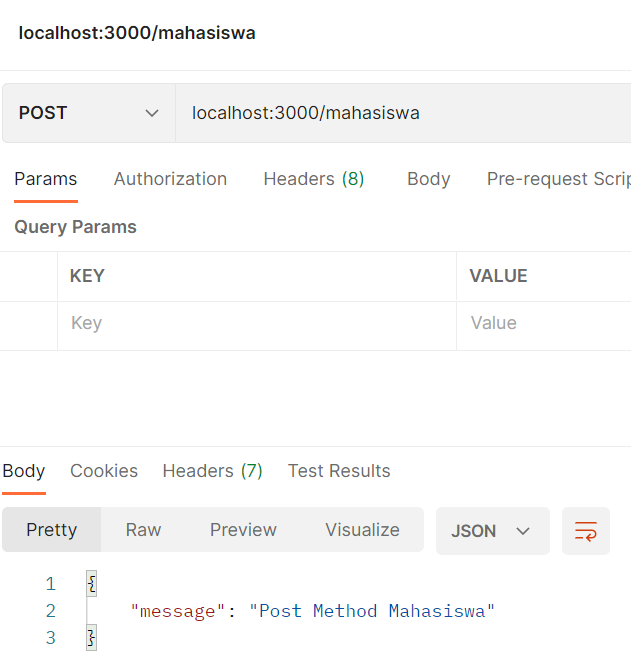Open the request Headers (8) tab
The height and width of the screenshot is (663, 631).
pyautogui.click(x=314, y=179)
